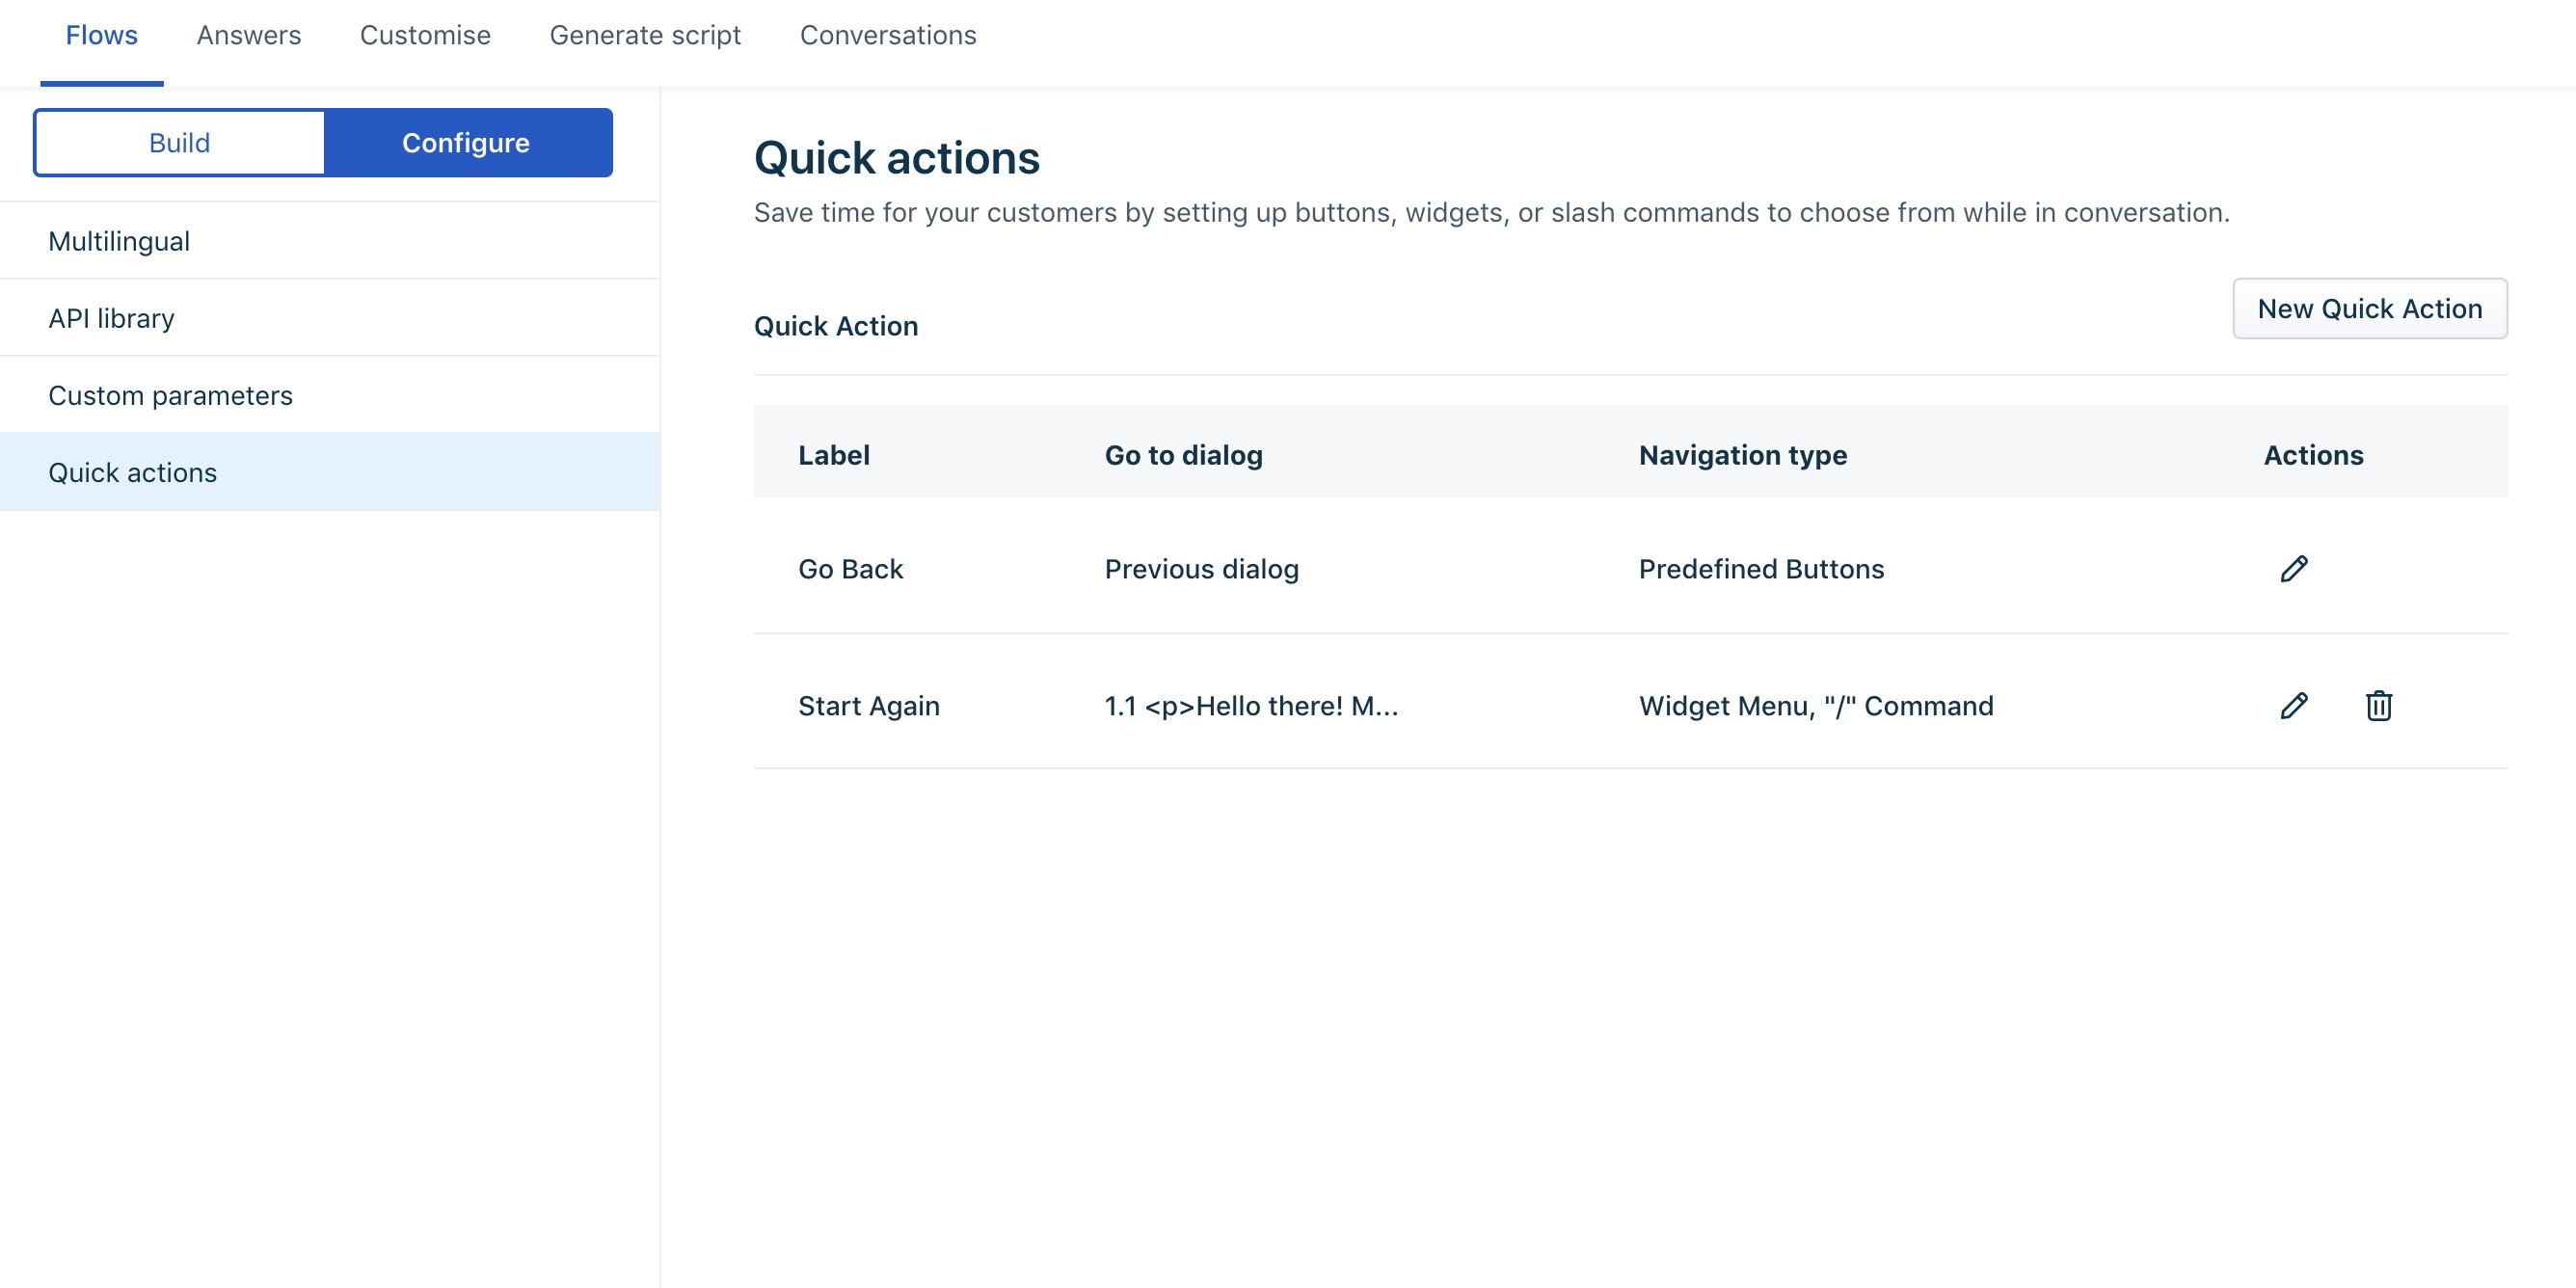Screen dimensions: 2576x1288
Task: Click the Label column header
Action: click(x=834, y=455)
